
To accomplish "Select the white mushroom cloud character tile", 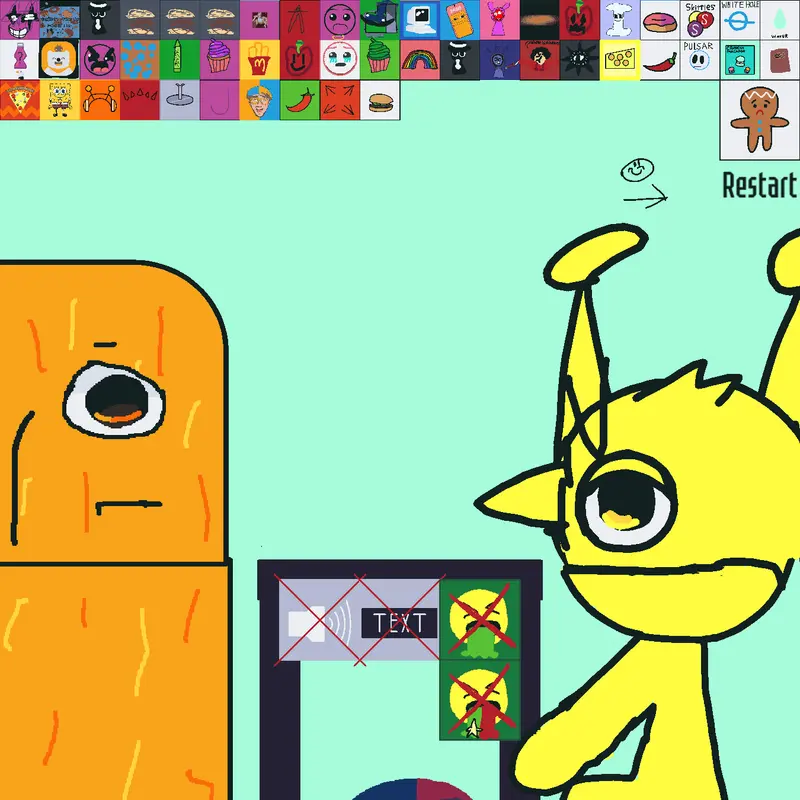I will click(620, 20).
